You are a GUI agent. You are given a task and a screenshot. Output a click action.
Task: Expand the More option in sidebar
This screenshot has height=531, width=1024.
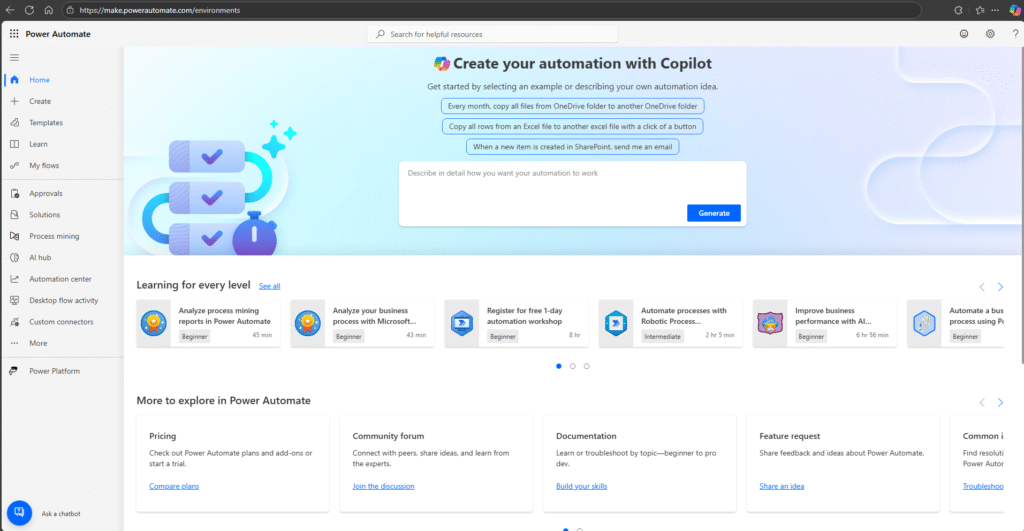pyautogui.click(x=38, y=343)
